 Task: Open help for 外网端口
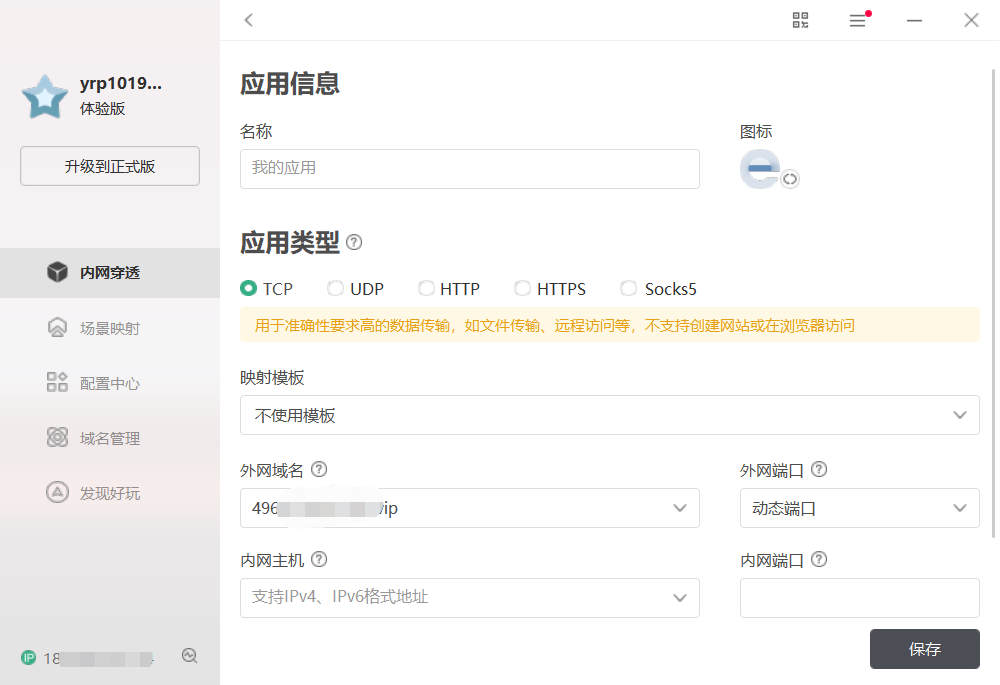819,470
